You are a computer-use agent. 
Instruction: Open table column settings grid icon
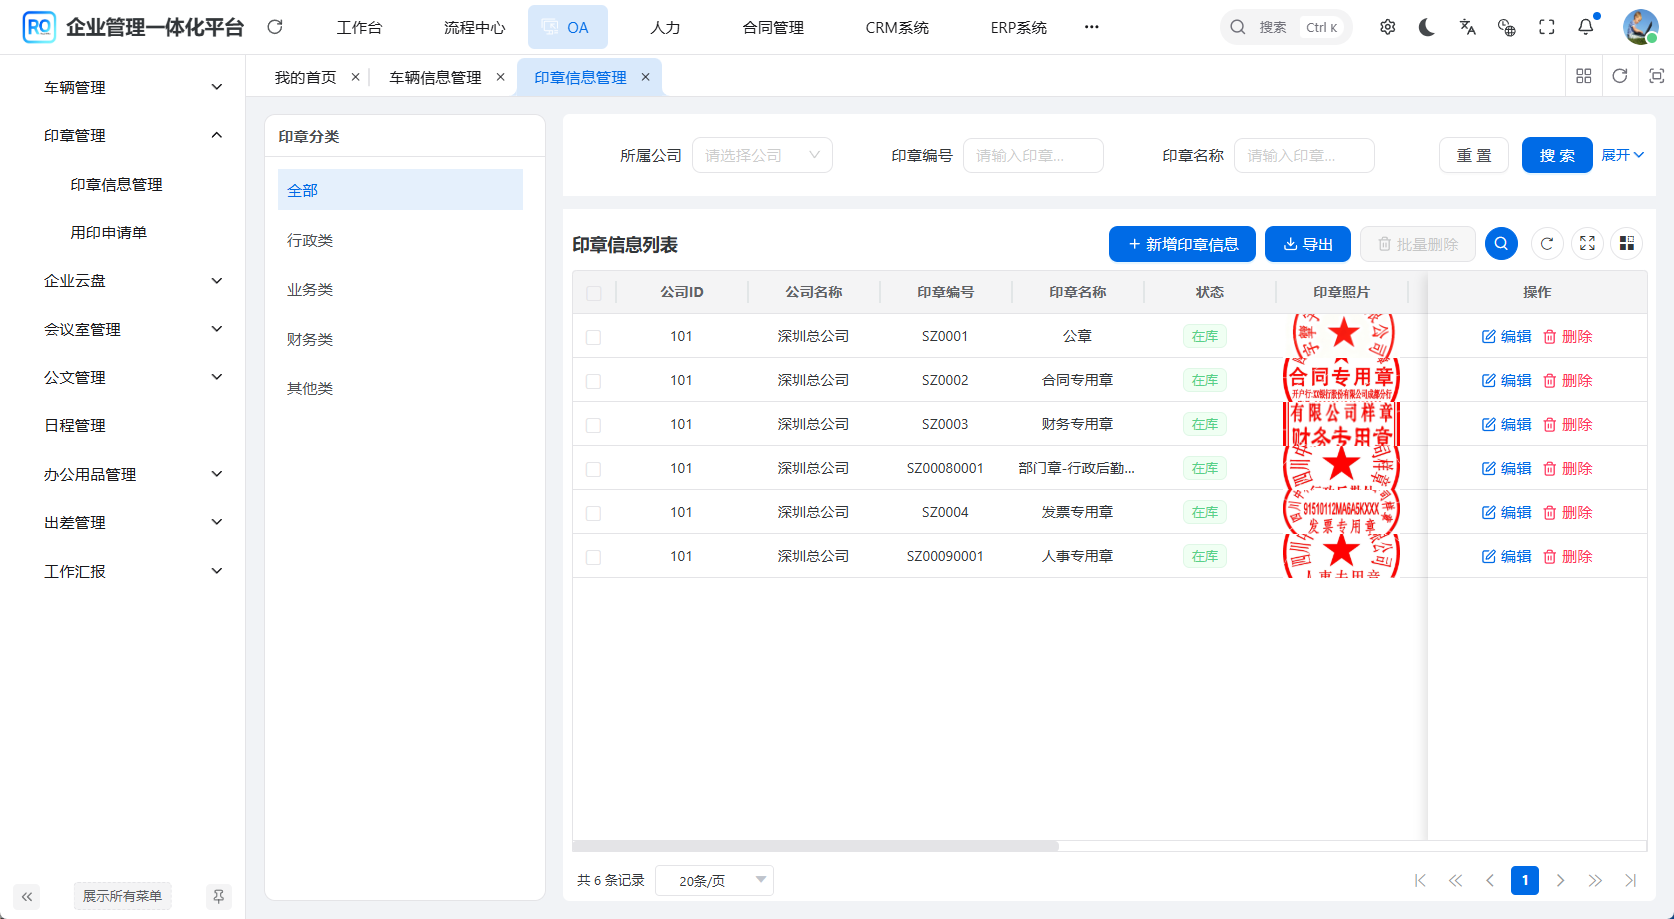coord(1627,244)
